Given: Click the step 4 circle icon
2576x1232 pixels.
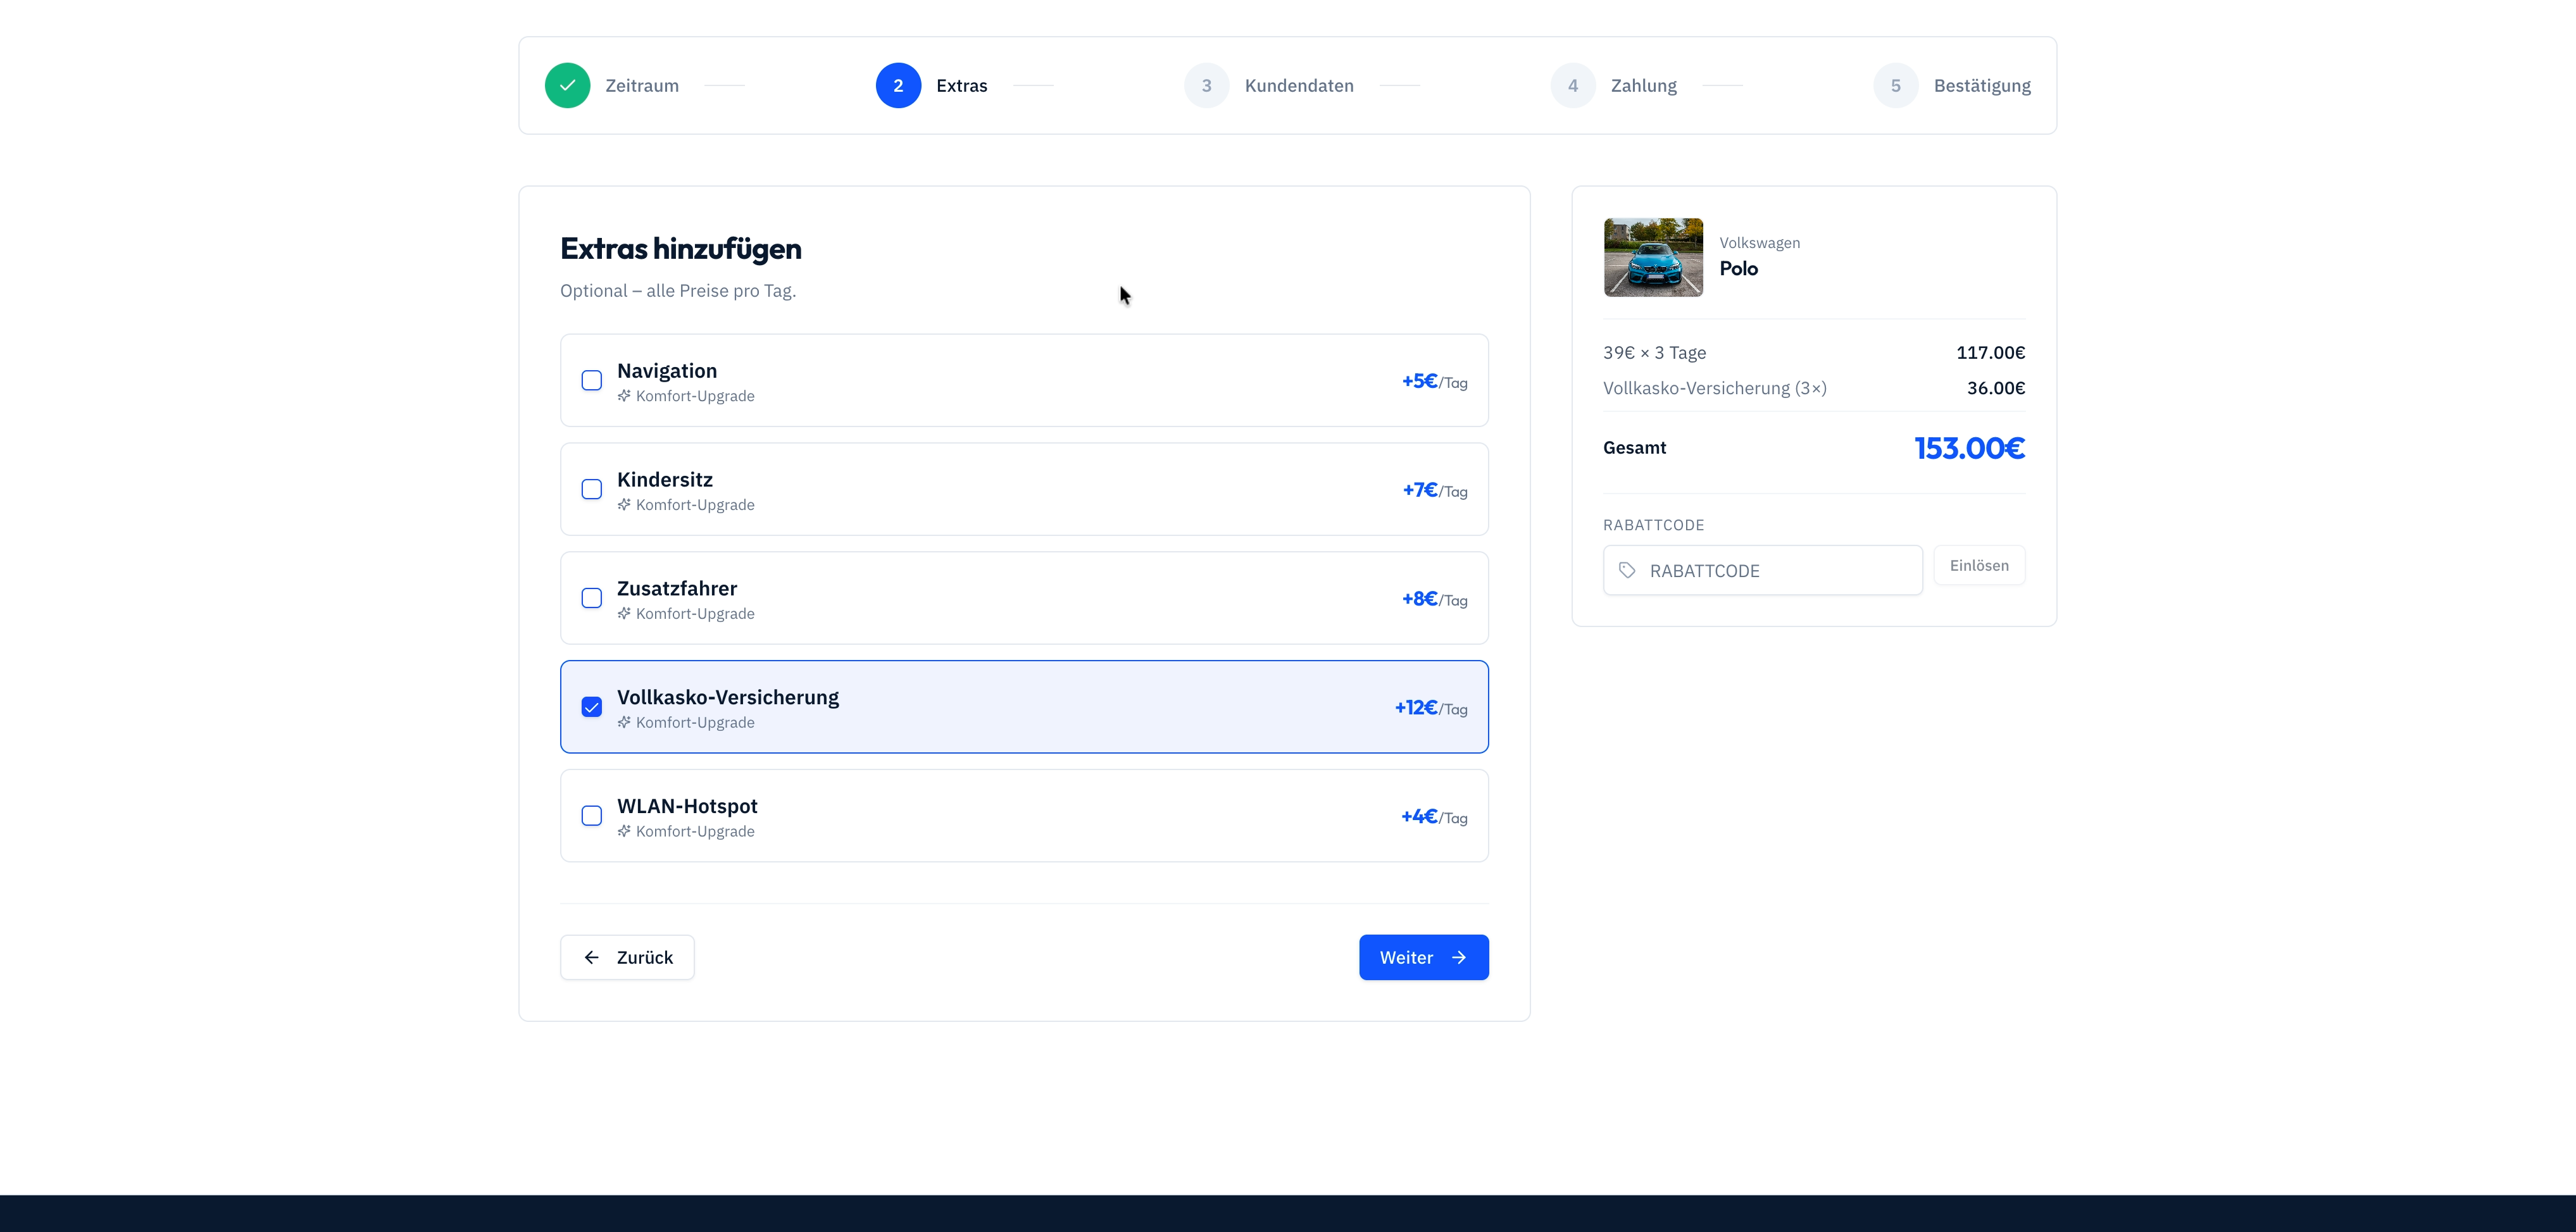Looking at the screenshot, I should tap(1573, 86).
